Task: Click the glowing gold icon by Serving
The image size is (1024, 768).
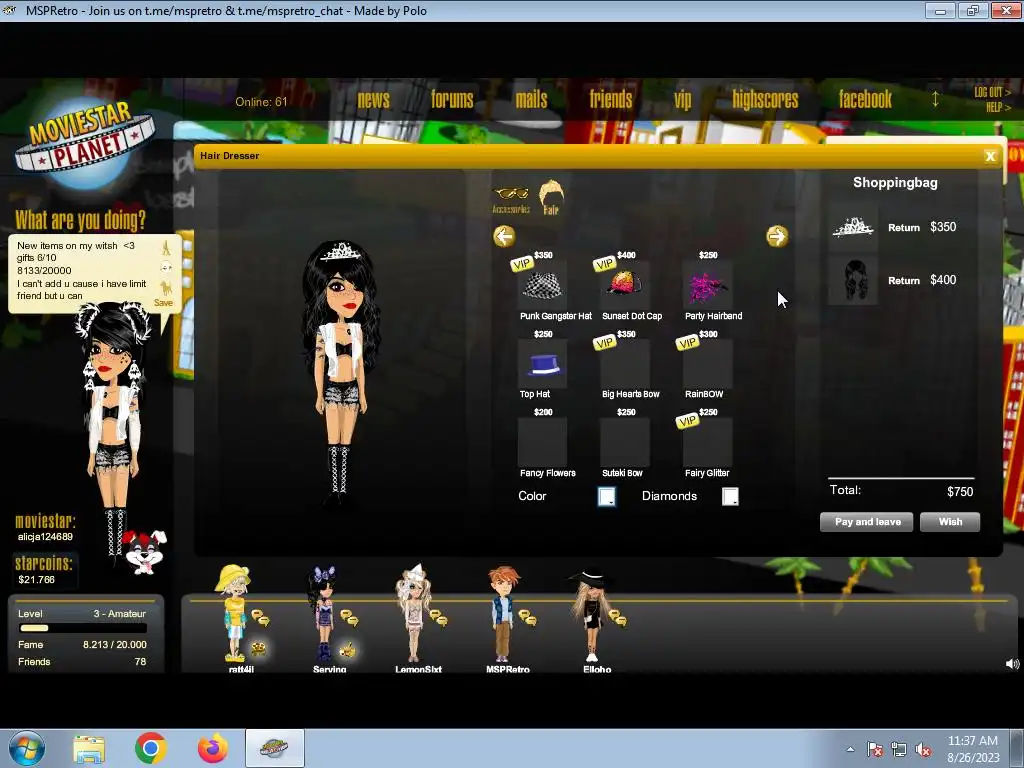Action: (x=349, y=650)
